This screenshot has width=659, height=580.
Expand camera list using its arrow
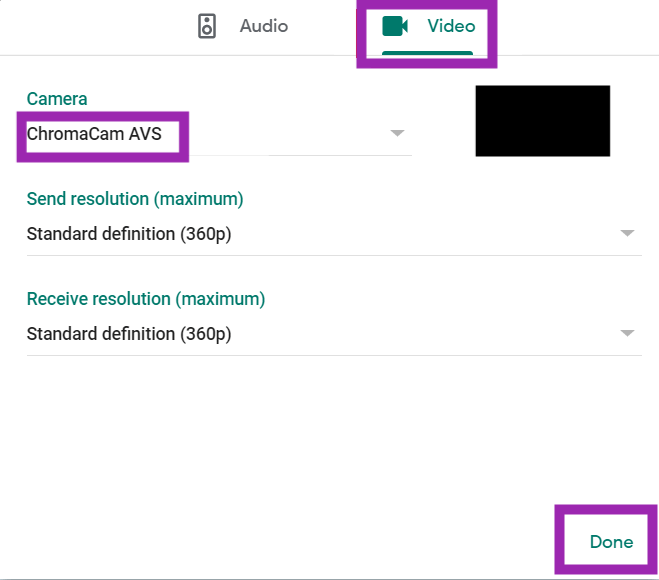[x=397, y=134]
